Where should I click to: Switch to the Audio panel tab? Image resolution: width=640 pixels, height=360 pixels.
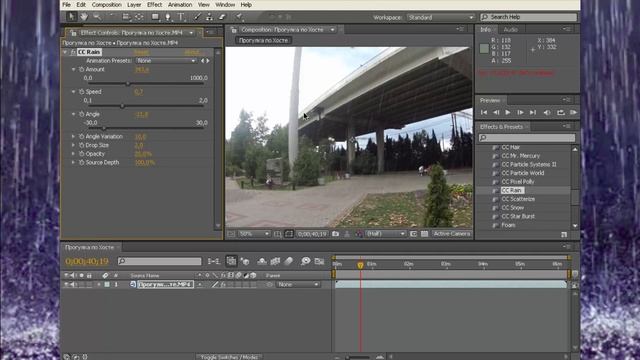(x=511, y=29)
